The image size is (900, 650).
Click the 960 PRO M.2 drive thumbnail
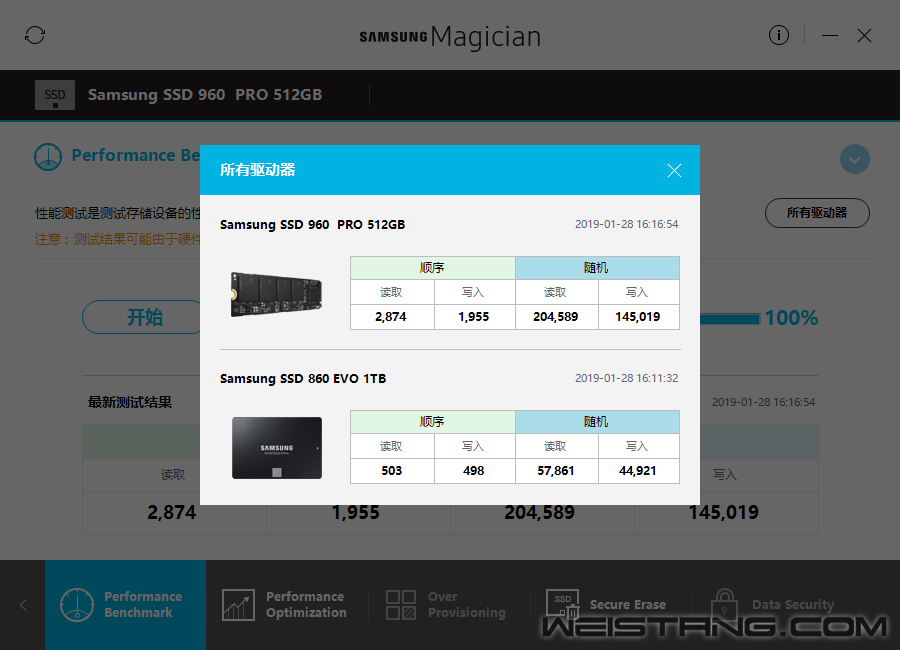click(x=277, y=295)
